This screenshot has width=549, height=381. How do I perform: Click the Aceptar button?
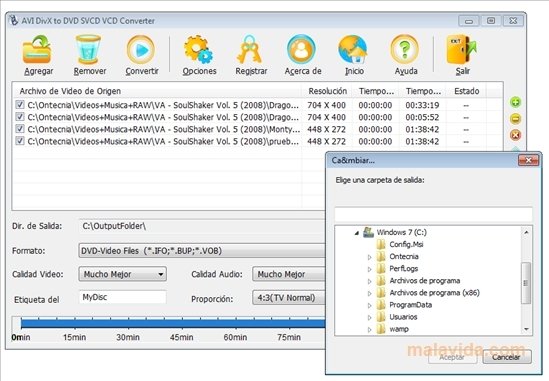click(x=452, y=357)
